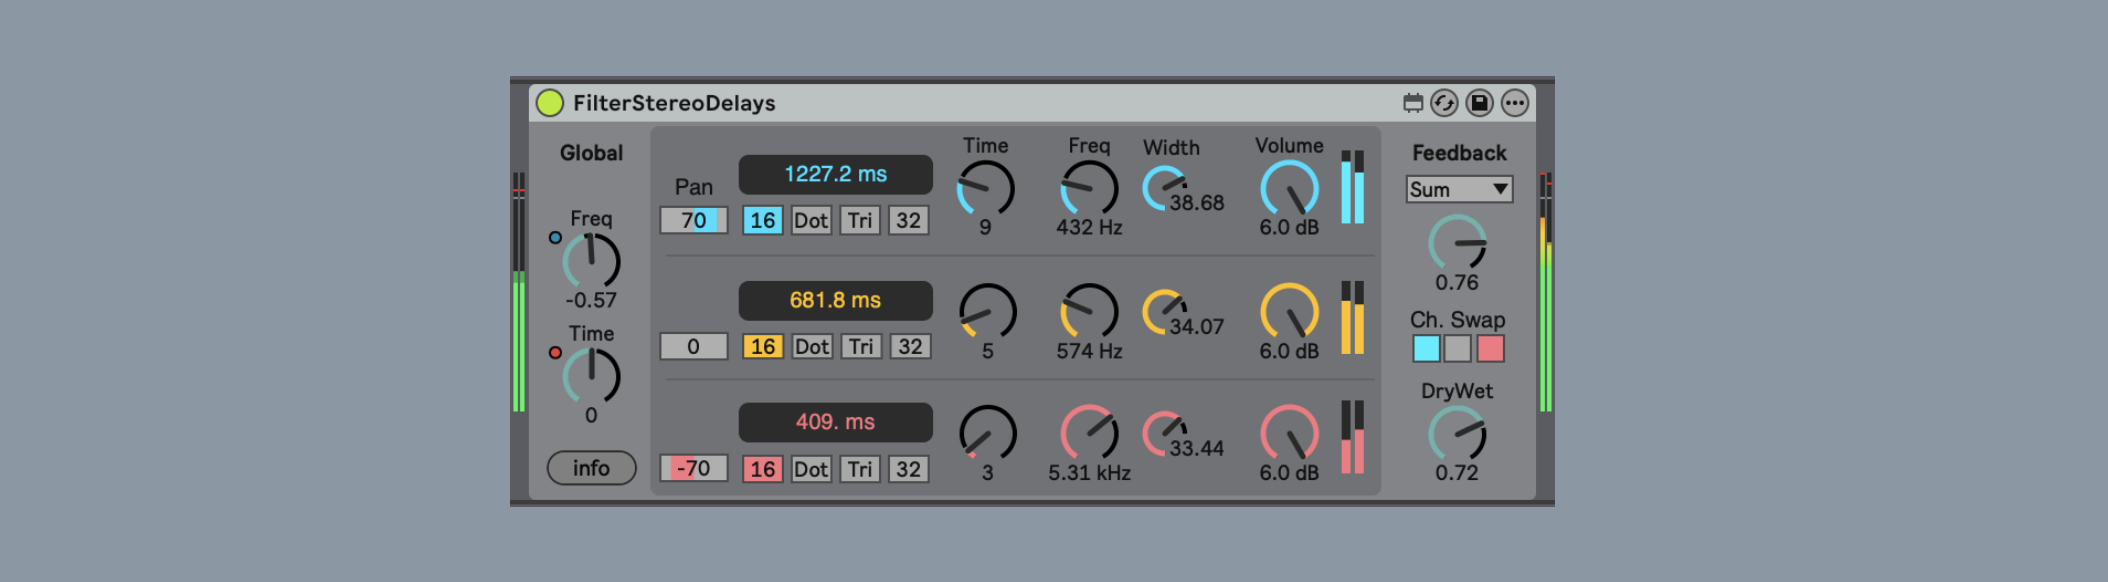Enable Tri on the yellow delay row
This screenshot has width=2108, height=582.
(860, 347)
